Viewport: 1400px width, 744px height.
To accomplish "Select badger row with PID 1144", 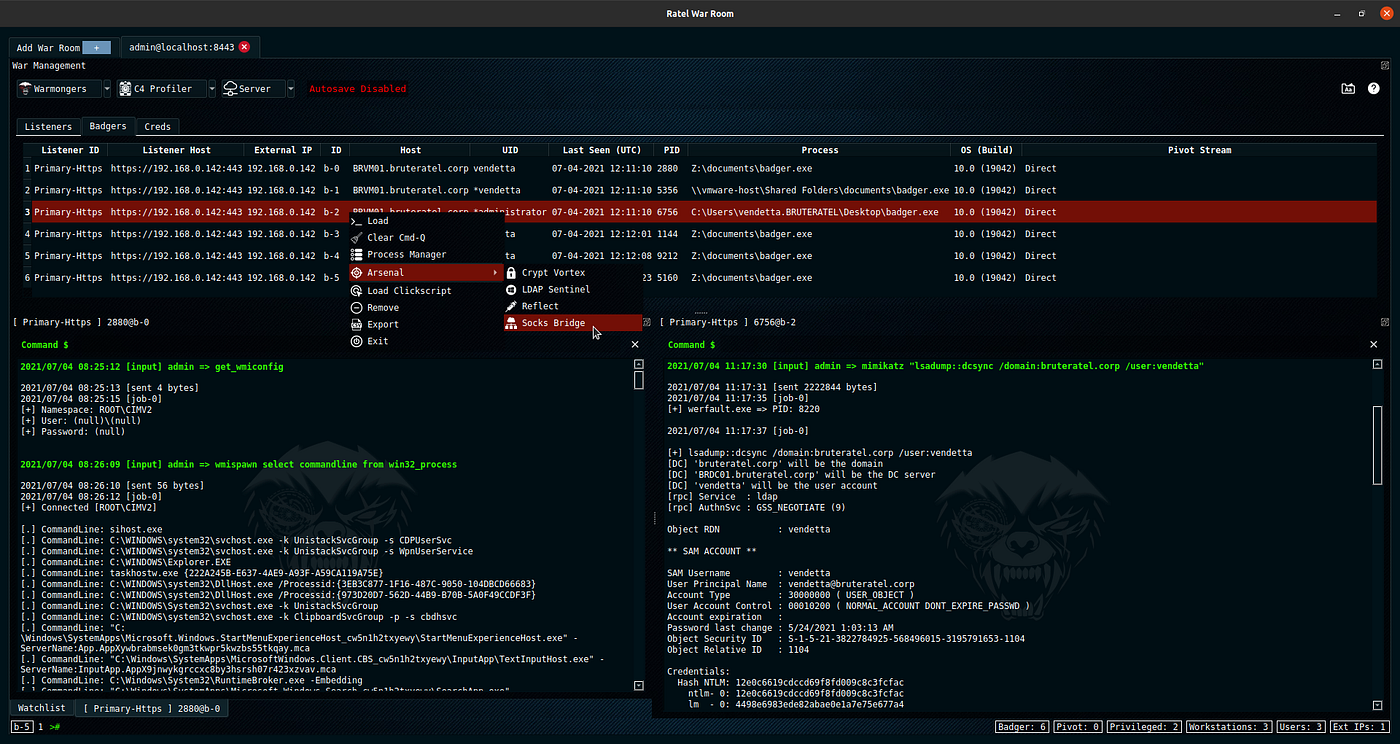I will 700,234.
